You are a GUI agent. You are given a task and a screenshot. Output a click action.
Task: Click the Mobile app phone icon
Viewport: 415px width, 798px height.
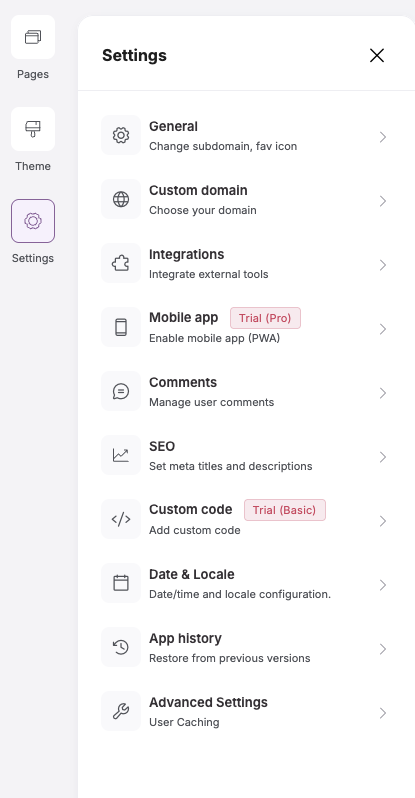click(x=121, y=327)
